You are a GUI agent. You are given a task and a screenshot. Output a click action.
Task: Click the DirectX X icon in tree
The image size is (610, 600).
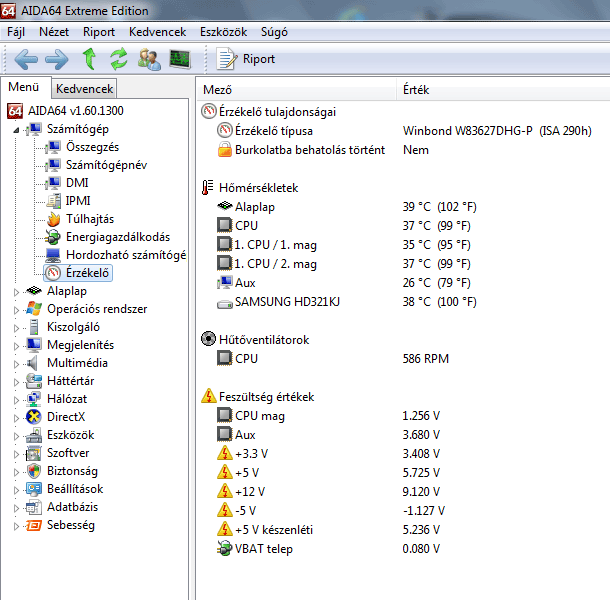point(34,417)
